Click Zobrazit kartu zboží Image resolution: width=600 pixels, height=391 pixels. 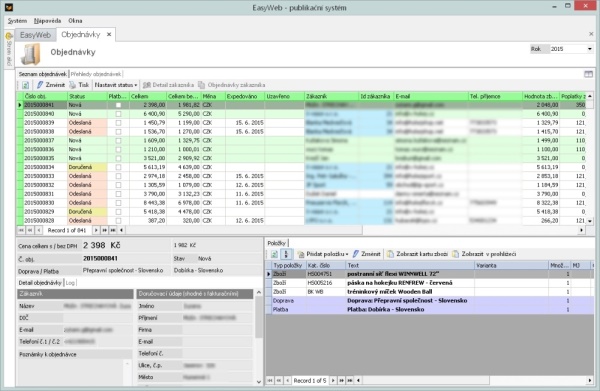417,254
